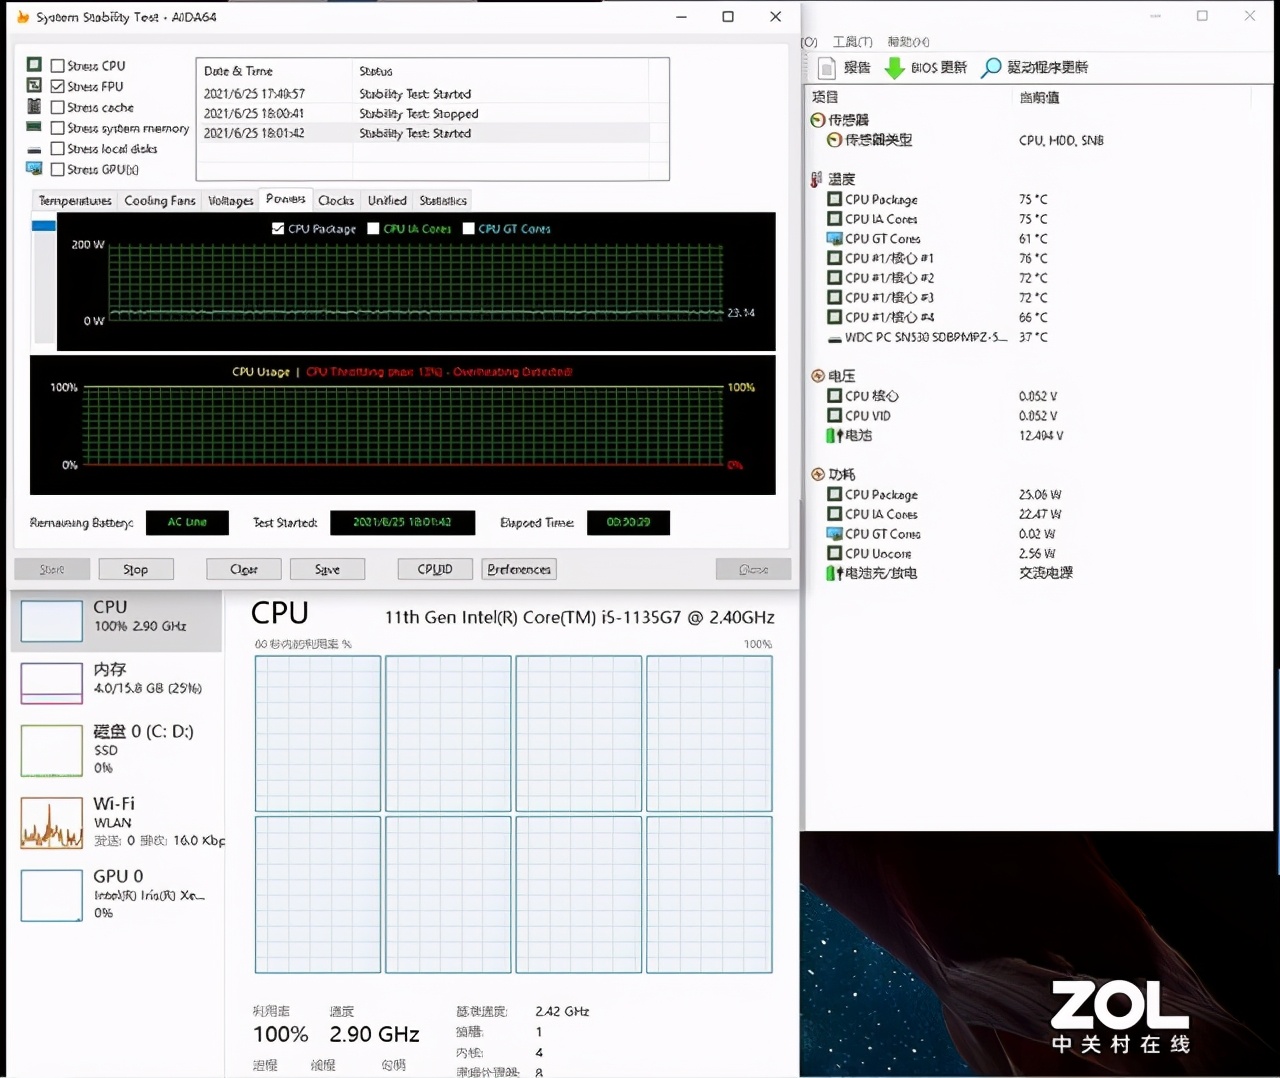Click the battery charge status icon
This screenshot has width=1280, height=1078.
pos(834,573)
